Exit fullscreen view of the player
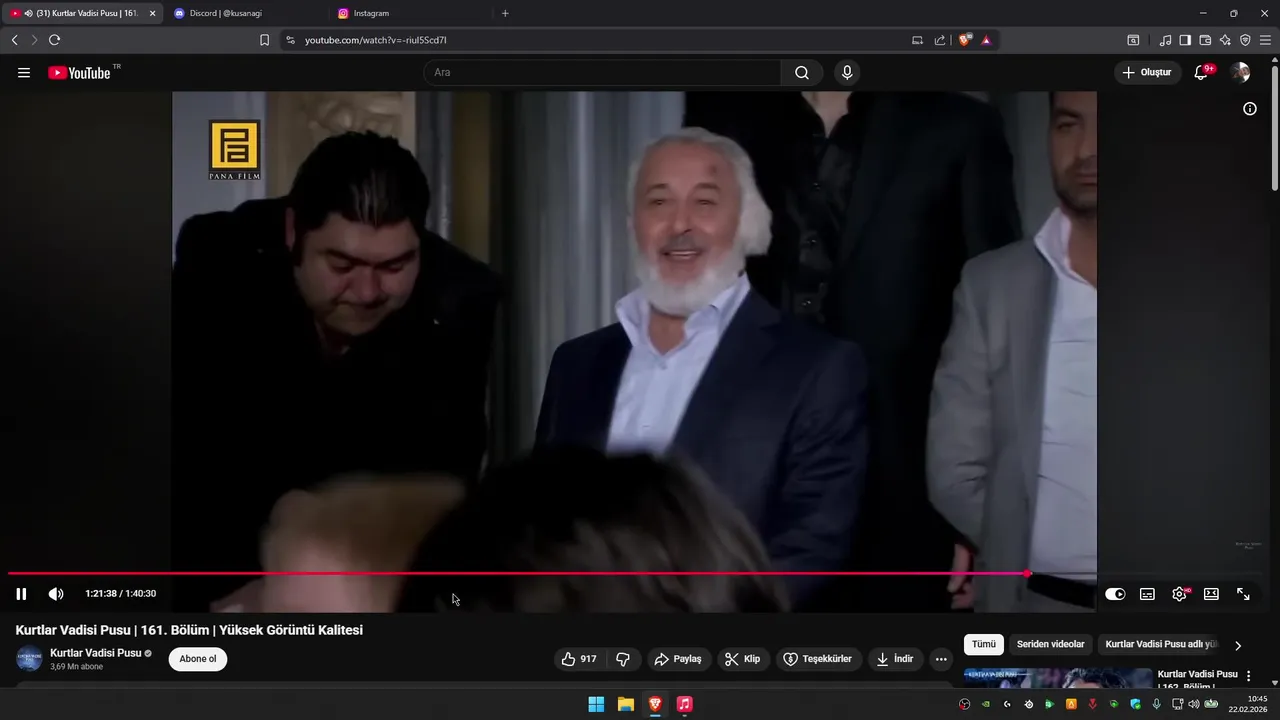The height and width of the screenshot is (720, 1280). (1243, 594)
